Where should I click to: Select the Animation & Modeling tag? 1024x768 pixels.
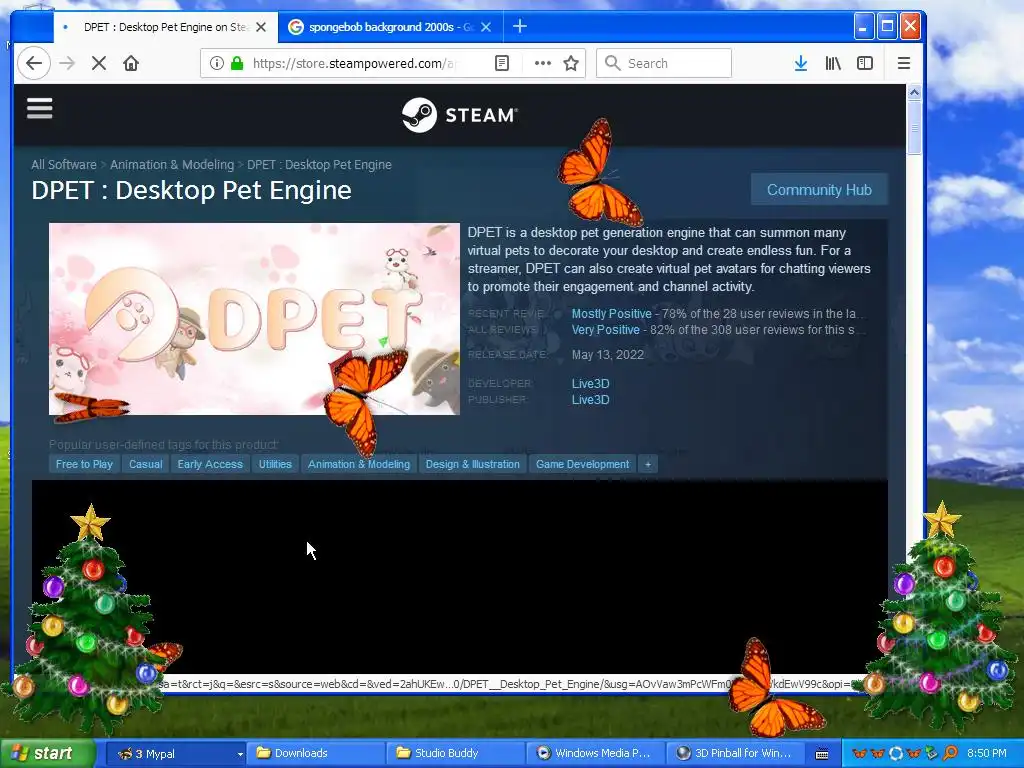359,464
